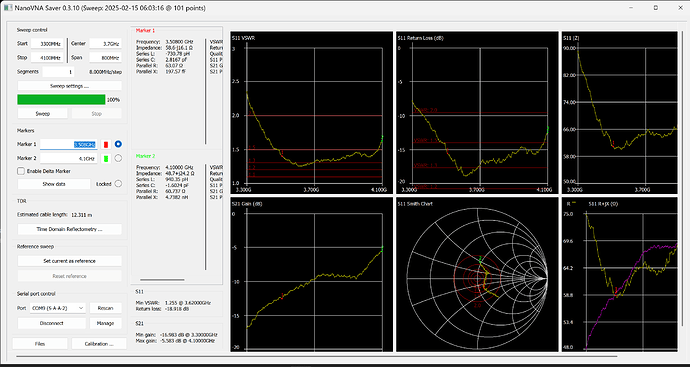Select the Marker 2 radio button

click(x=118, y=158)
